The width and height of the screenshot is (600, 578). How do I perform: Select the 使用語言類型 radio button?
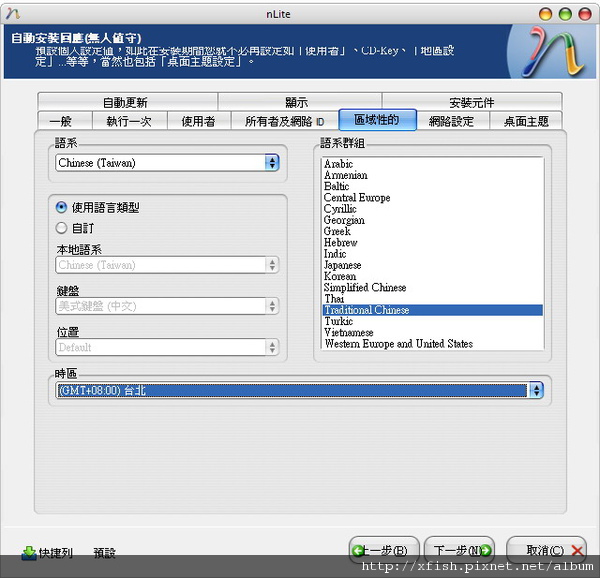[61, 208]
